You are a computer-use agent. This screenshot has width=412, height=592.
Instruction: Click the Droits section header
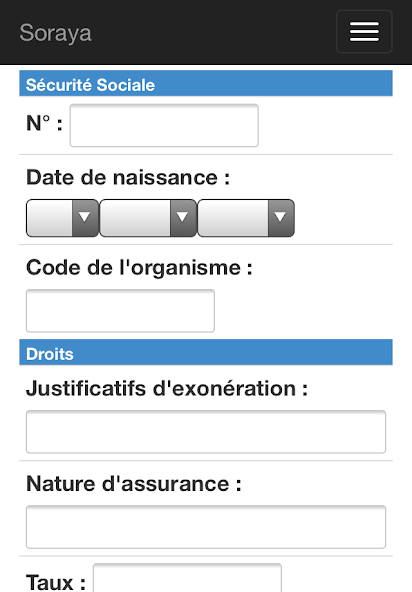point(206,352)
